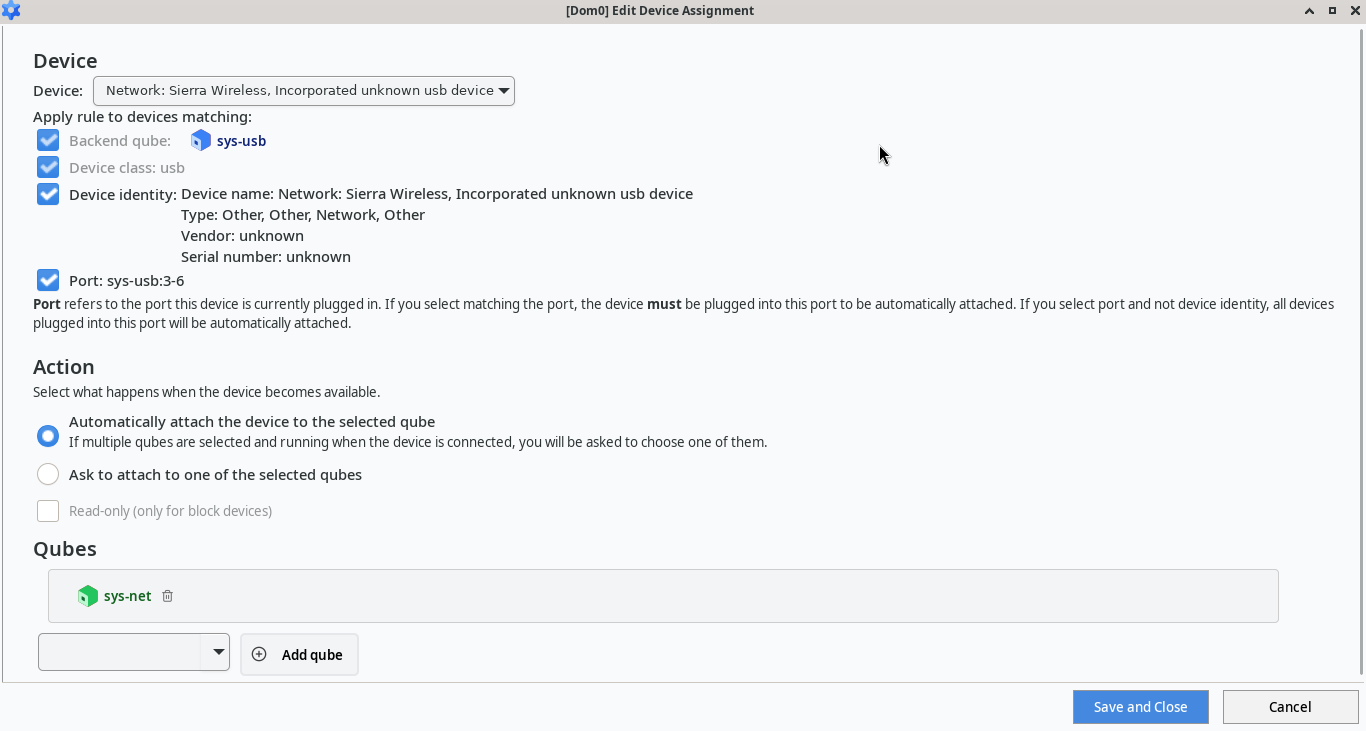The height and width of the screenshot is (731, 1366).
Task: Uncheck the Device identity checkbox
Action: click(47, 194)
